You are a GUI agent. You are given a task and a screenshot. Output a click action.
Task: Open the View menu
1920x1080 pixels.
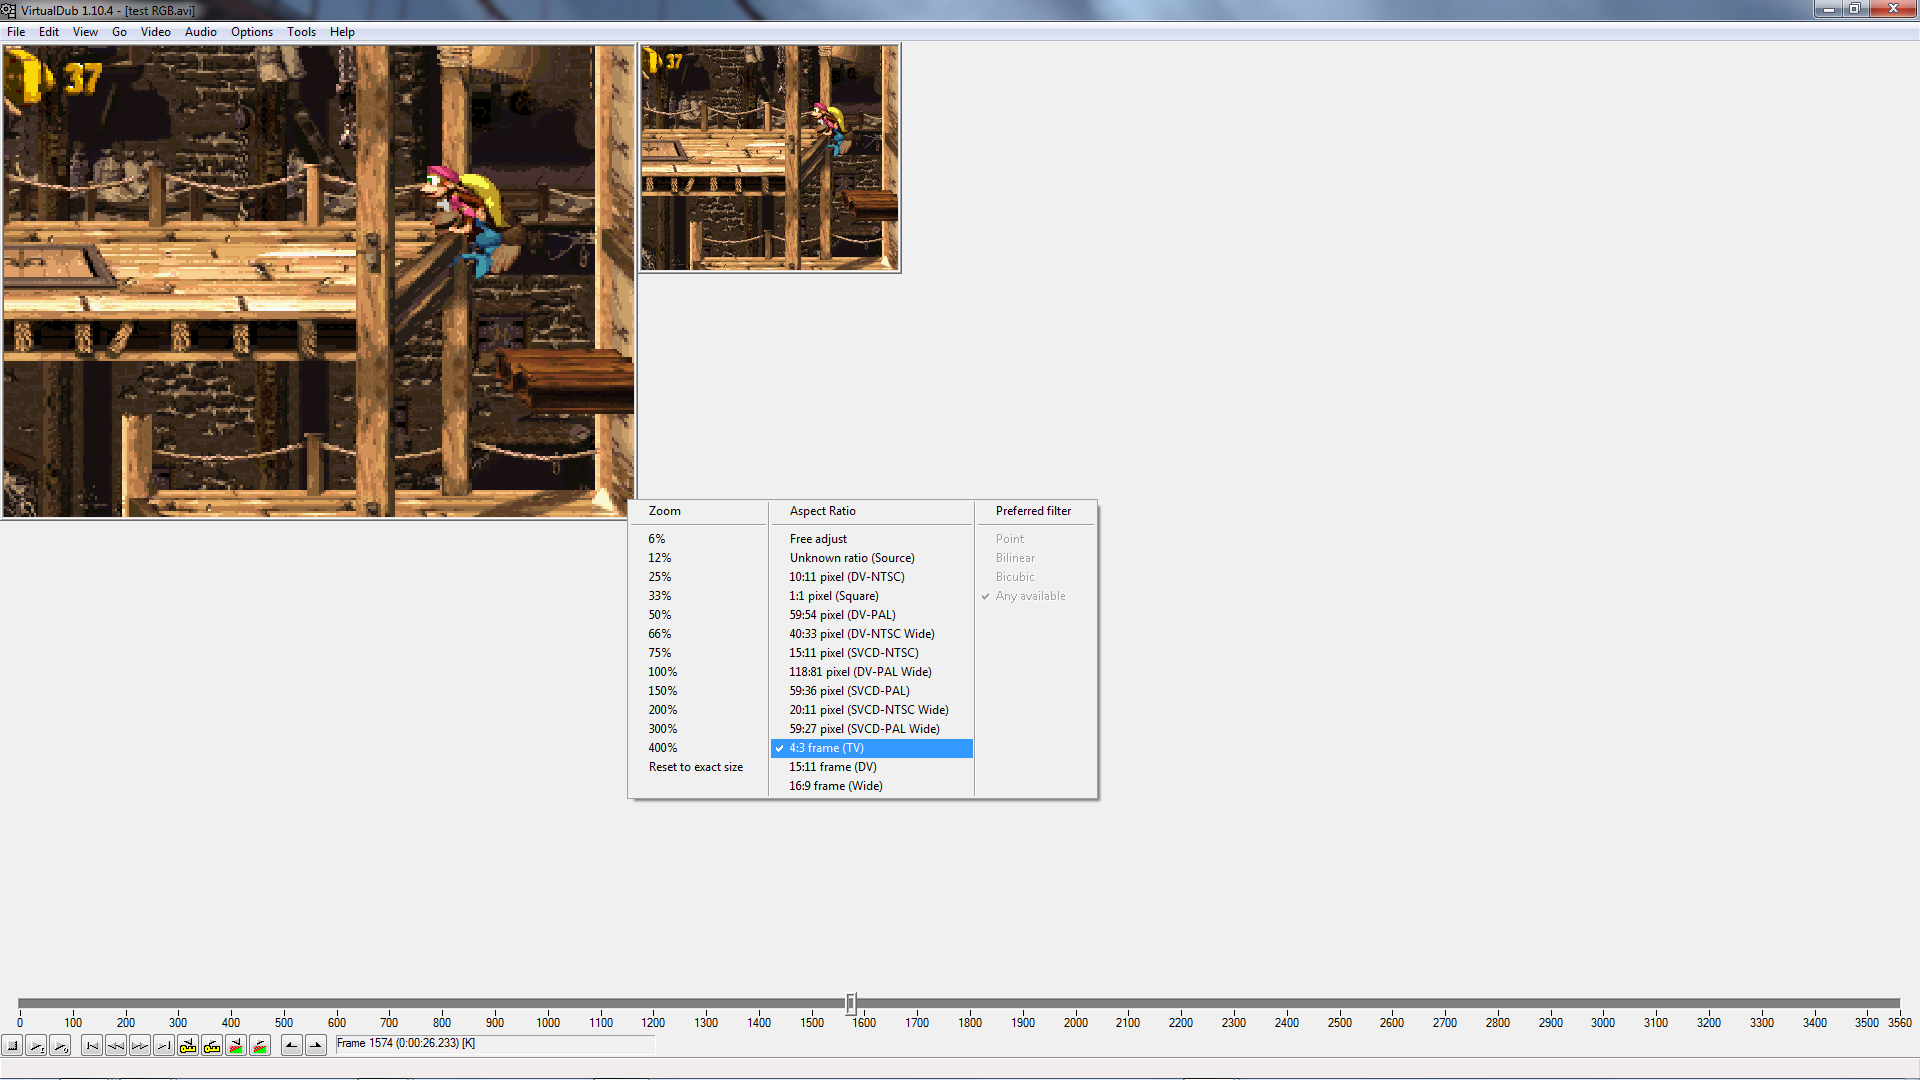click(x=85, y=32)
